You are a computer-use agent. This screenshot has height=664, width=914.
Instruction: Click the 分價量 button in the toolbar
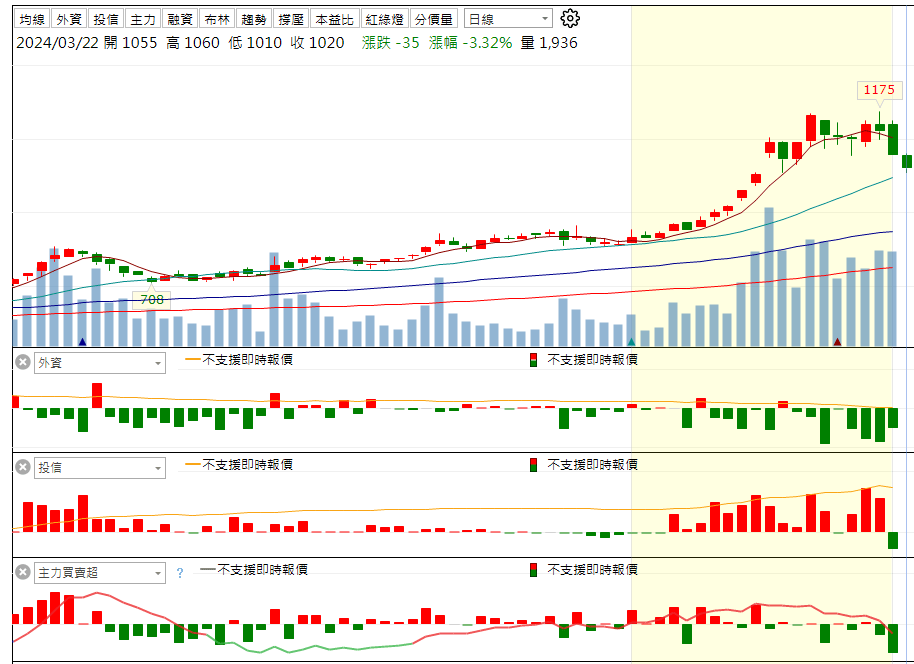coord(433,19)
